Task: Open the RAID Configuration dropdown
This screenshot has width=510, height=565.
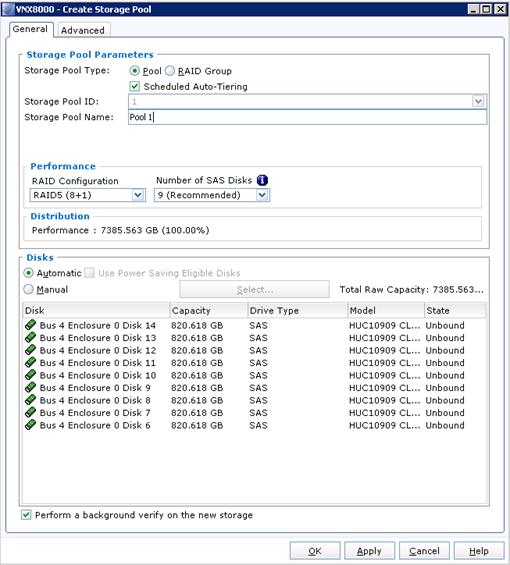Action: (138, 195)
